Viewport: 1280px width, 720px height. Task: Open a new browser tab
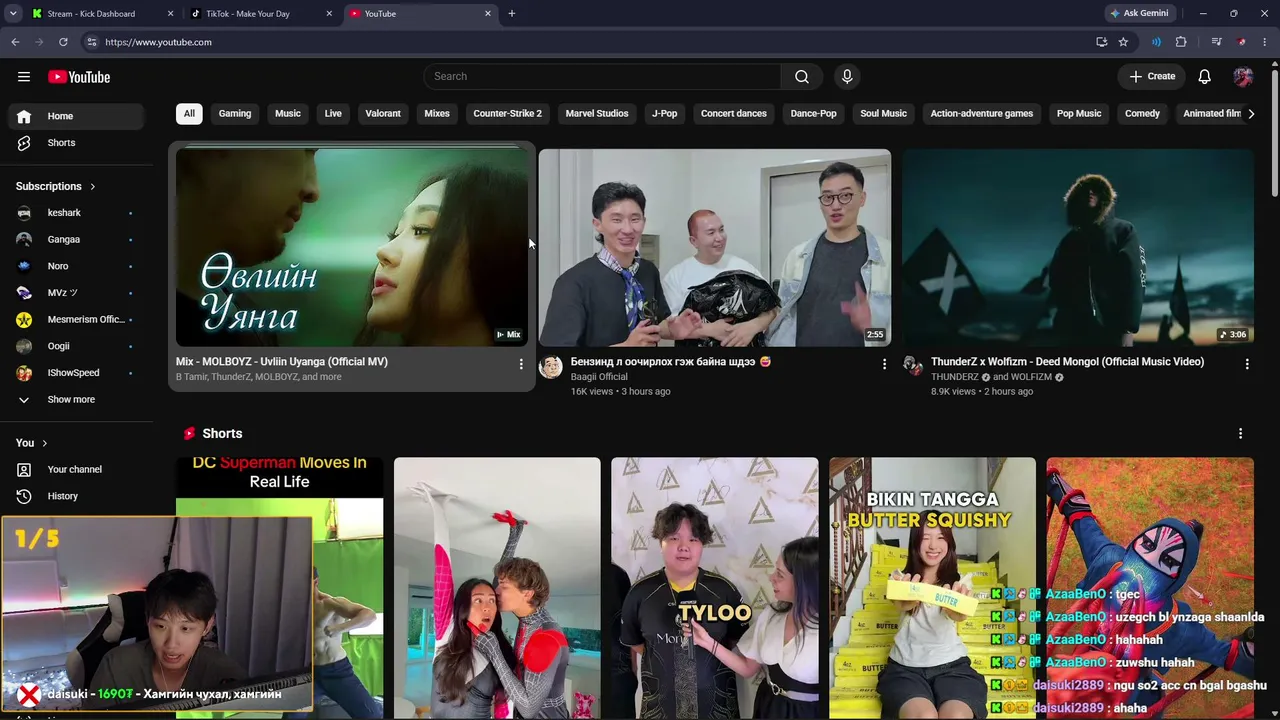click(x=512, y=14)
